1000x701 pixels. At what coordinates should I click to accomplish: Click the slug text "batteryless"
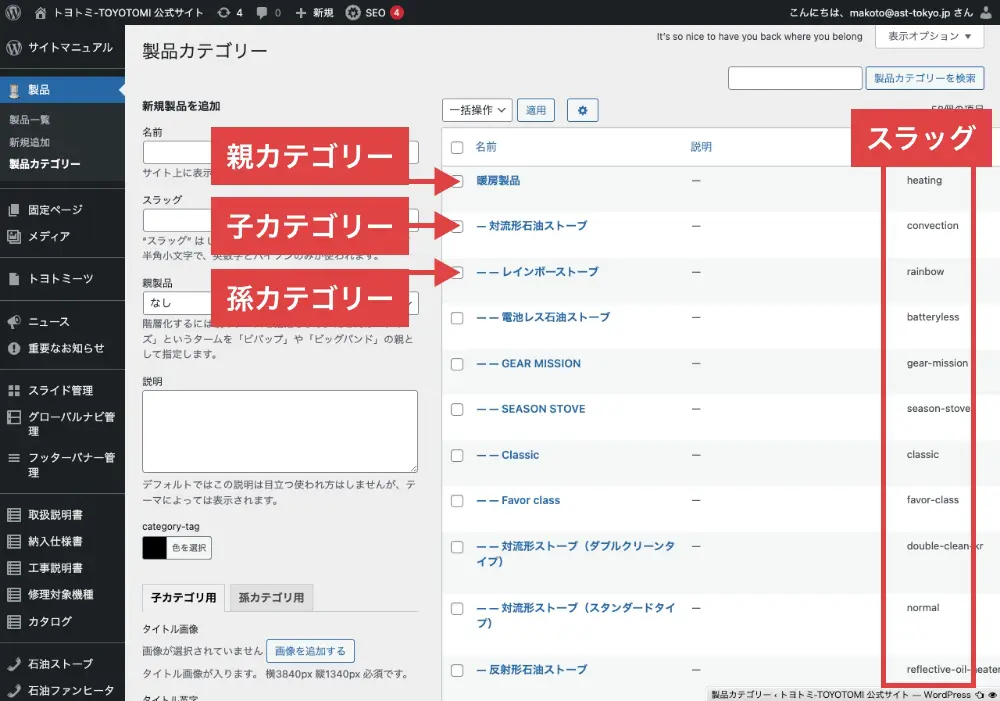933,317
